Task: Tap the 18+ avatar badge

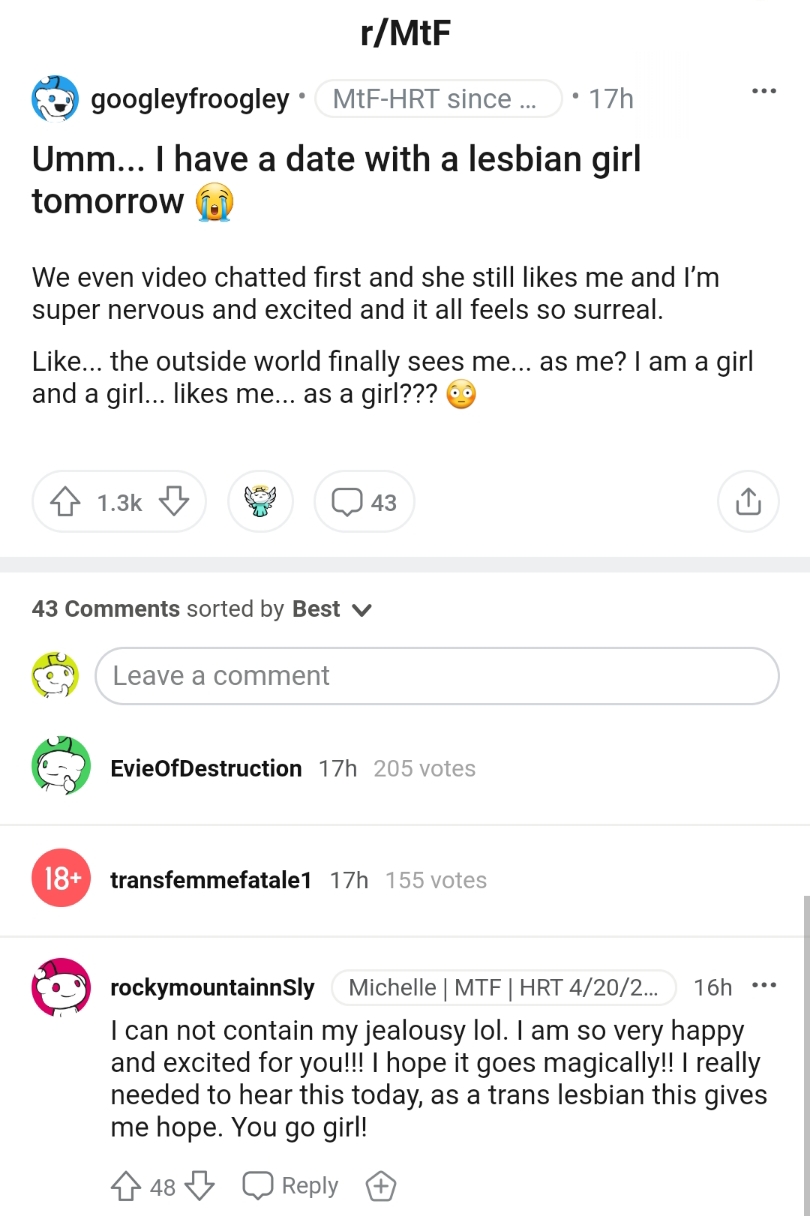Action: [61, 879]
